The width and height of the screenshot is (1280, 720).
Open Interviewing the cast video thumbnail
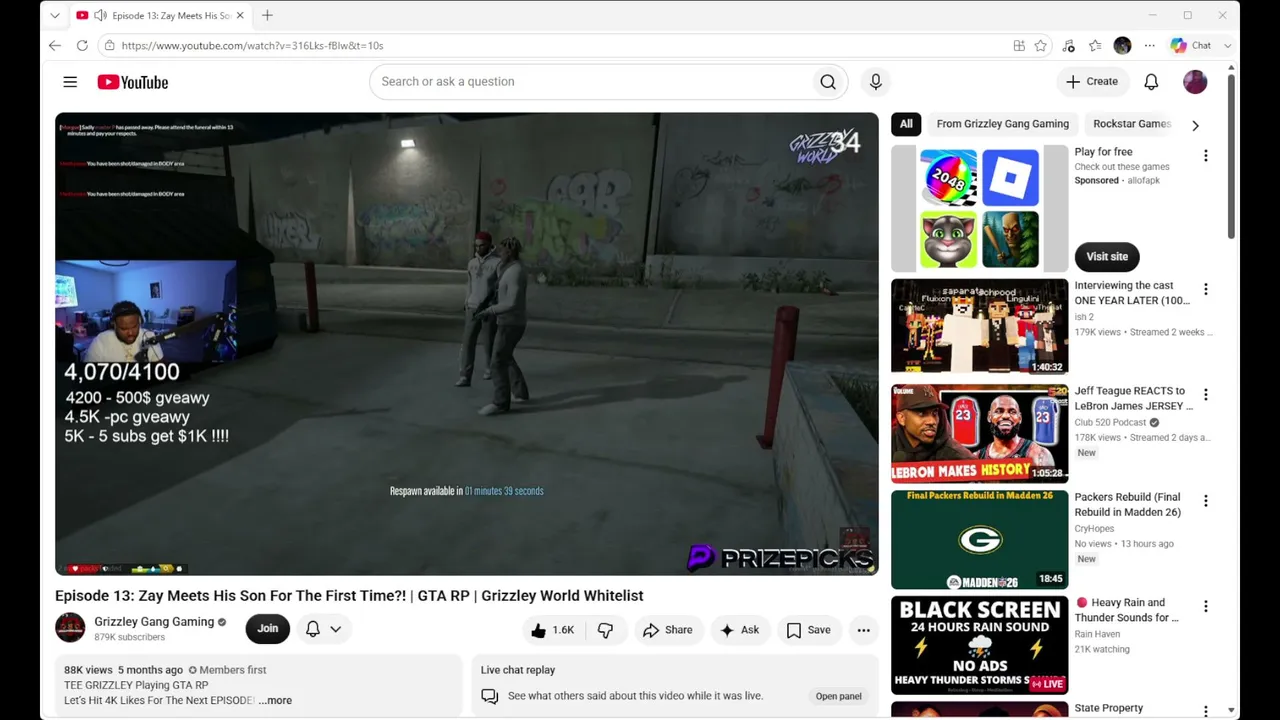[x=980, y=327]
